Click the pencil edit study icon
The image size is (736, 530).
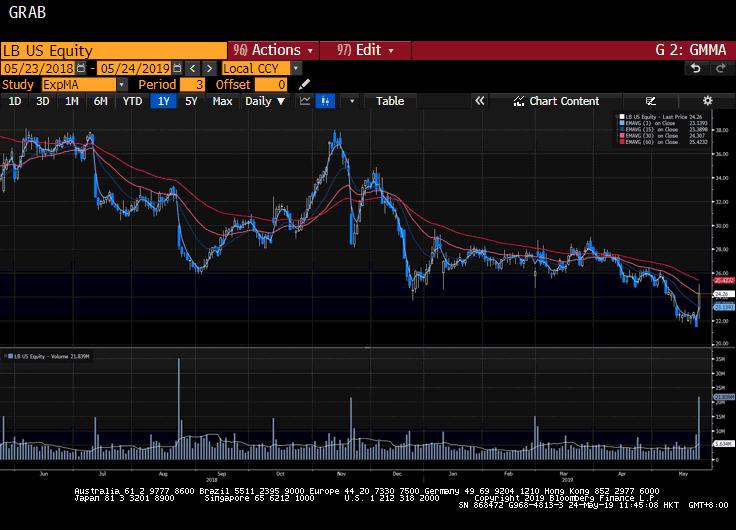point(304,85)
